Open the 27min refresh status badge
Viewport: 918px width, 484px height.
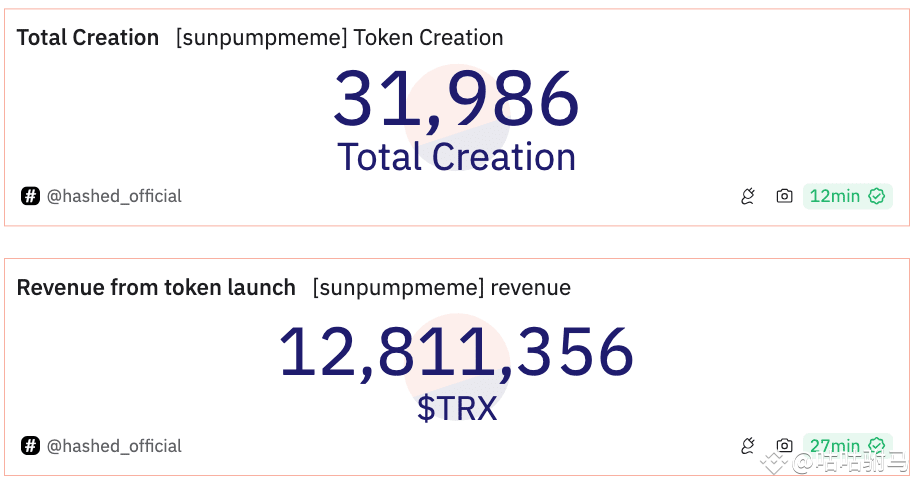847,446
